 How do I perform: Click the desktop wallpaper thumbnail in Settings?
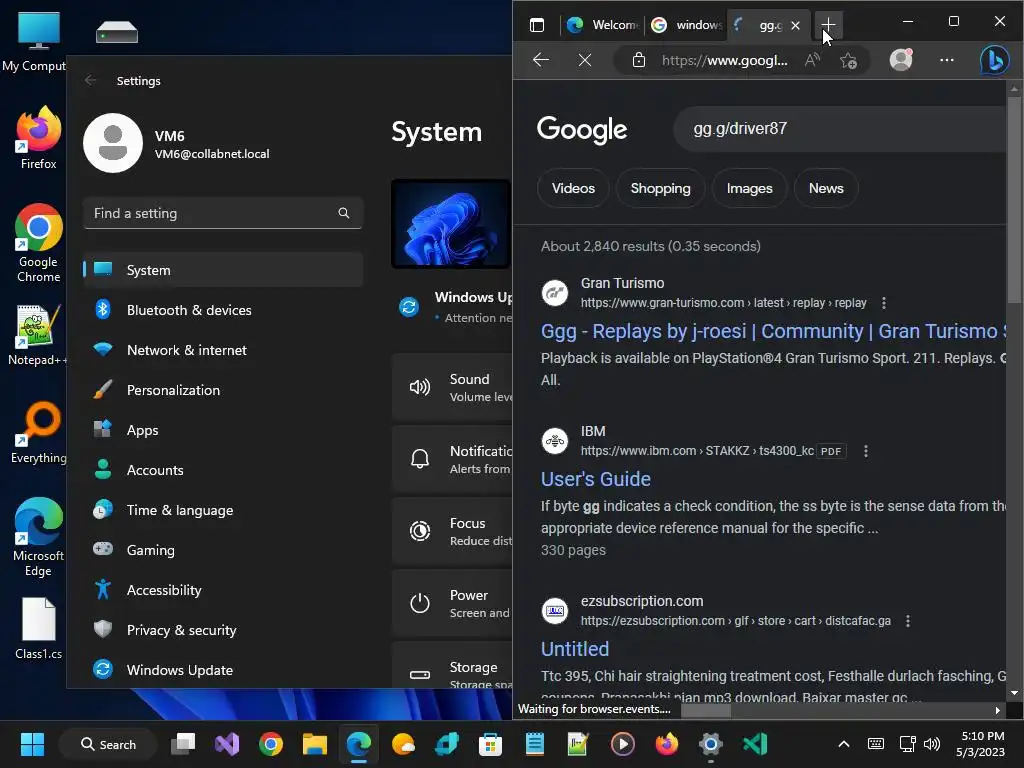(451, 224)
